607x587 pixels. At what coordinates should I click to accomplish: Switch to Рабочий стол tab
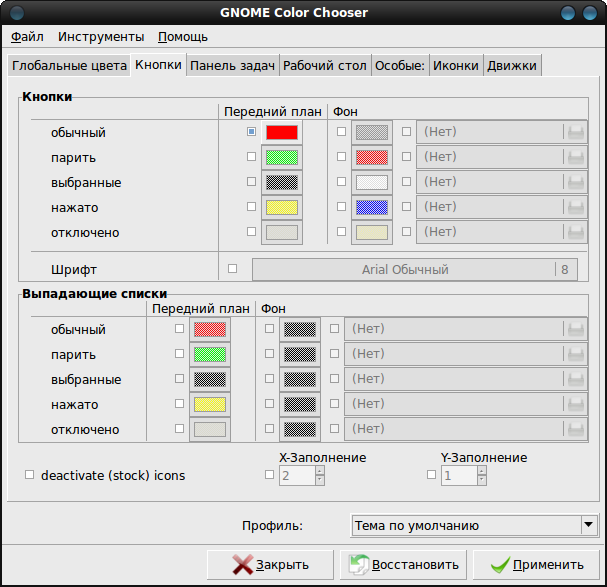tap(325, 65)
